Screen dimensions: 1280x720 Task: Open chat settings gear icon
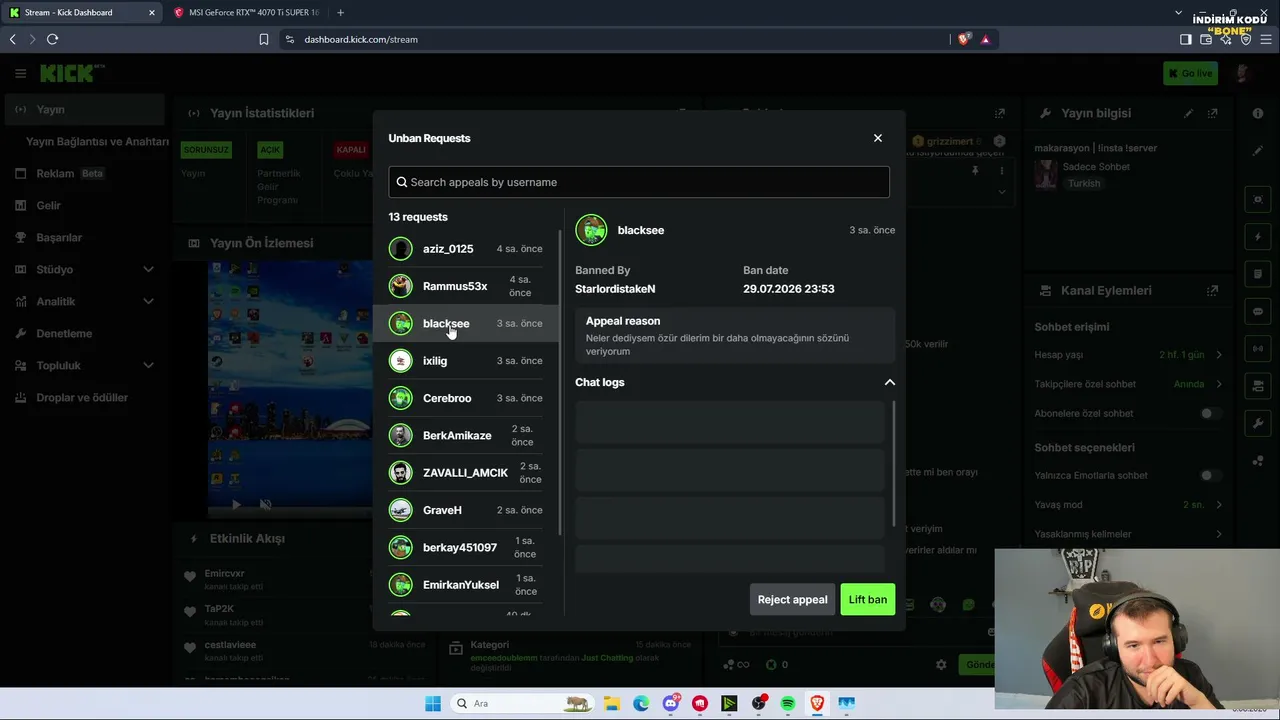coord(941,665)
